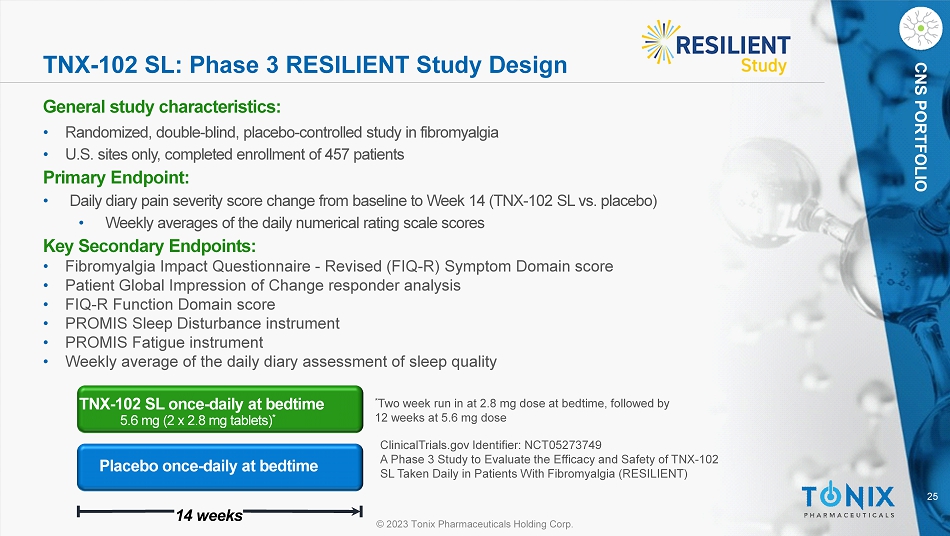Click the two week run-in footnote text
The height and width of the screenshot is (536, 950).
520,410
